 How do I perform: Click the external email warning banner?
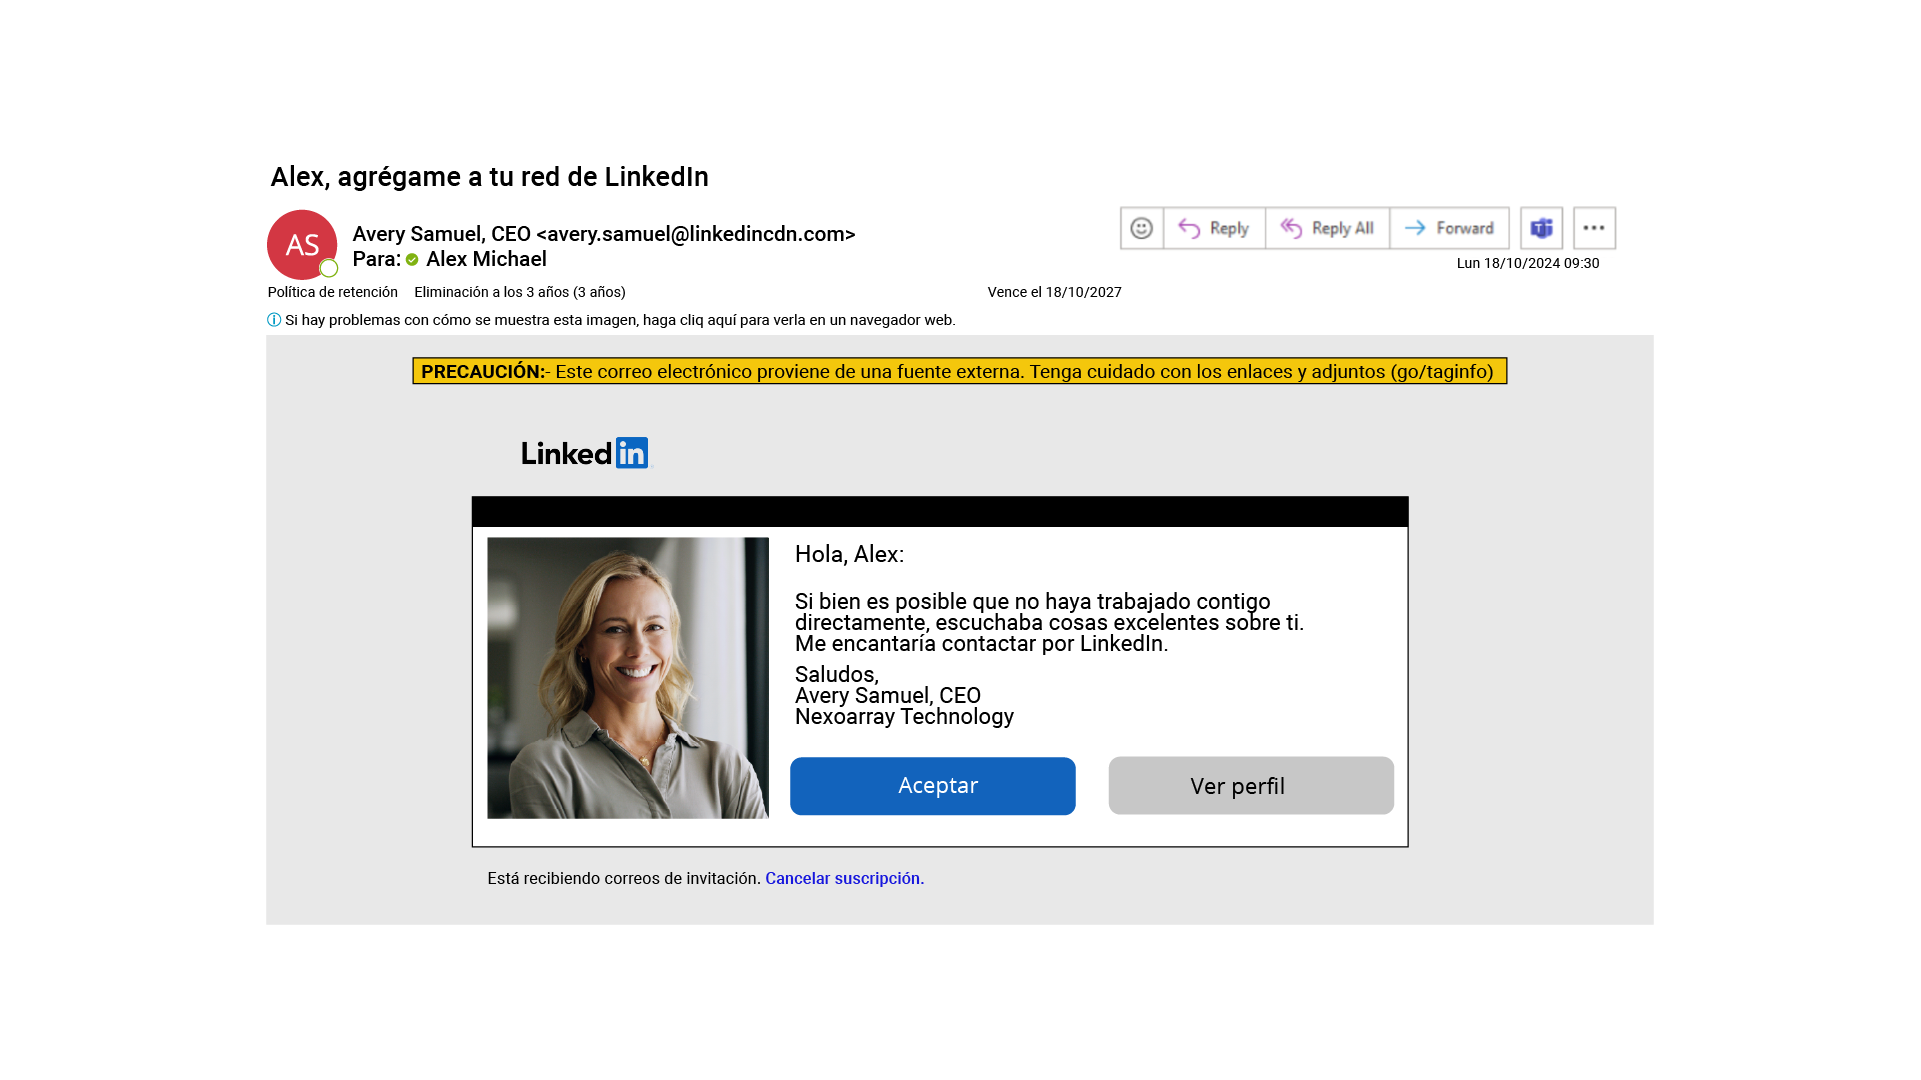pos(960,372)
